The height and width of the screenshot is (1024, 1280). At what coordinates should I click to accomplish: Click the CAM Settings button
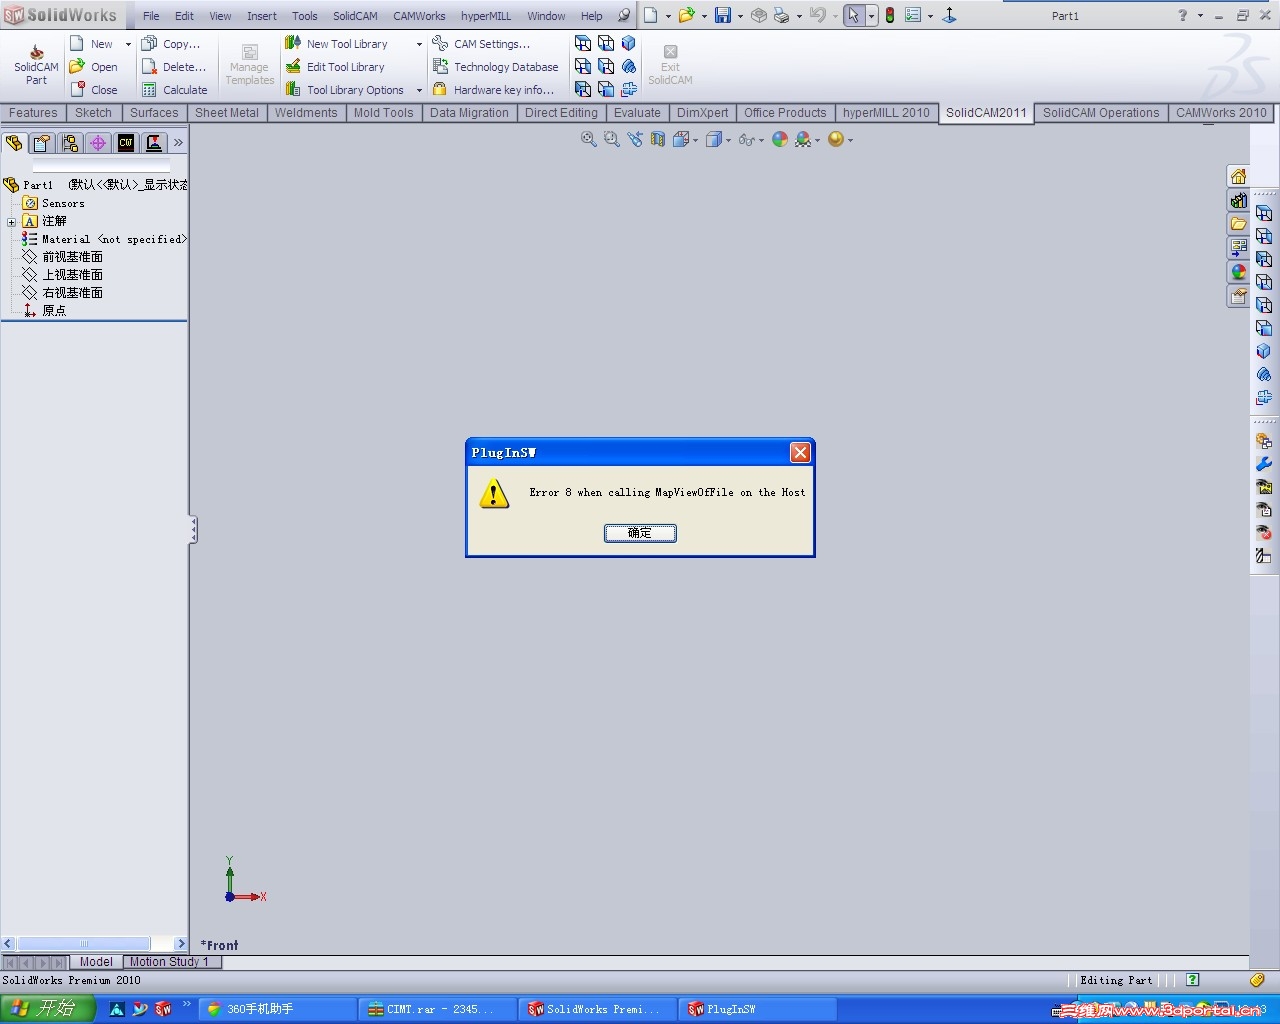click(481, 44)
